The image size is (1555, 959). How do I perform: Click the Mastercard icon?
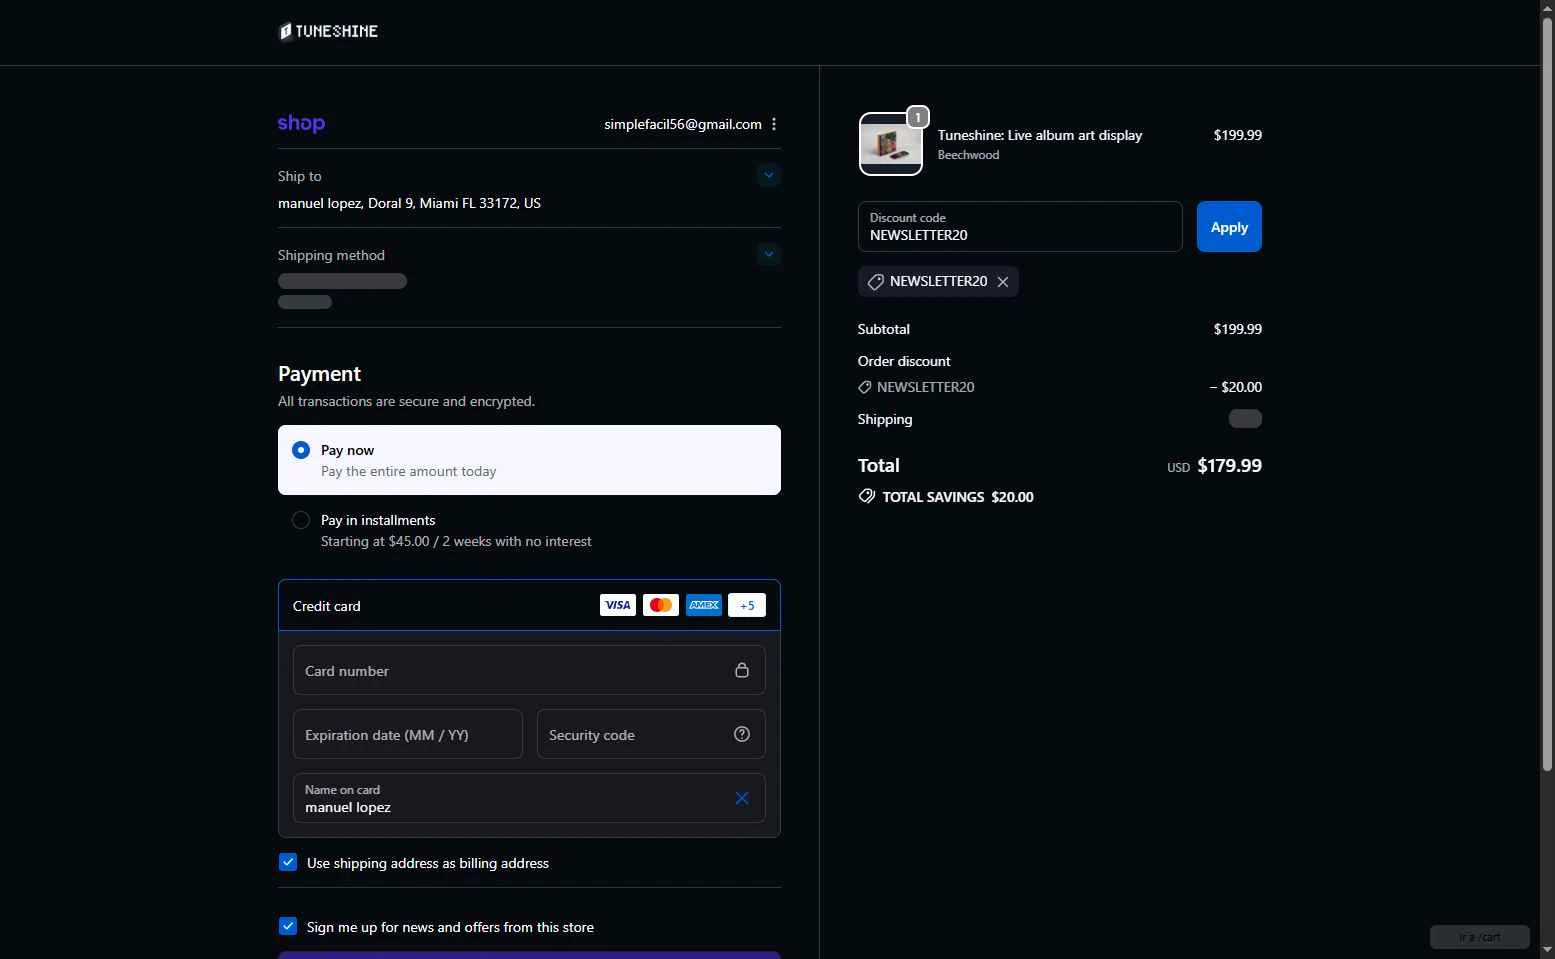[x=661, y=605]
